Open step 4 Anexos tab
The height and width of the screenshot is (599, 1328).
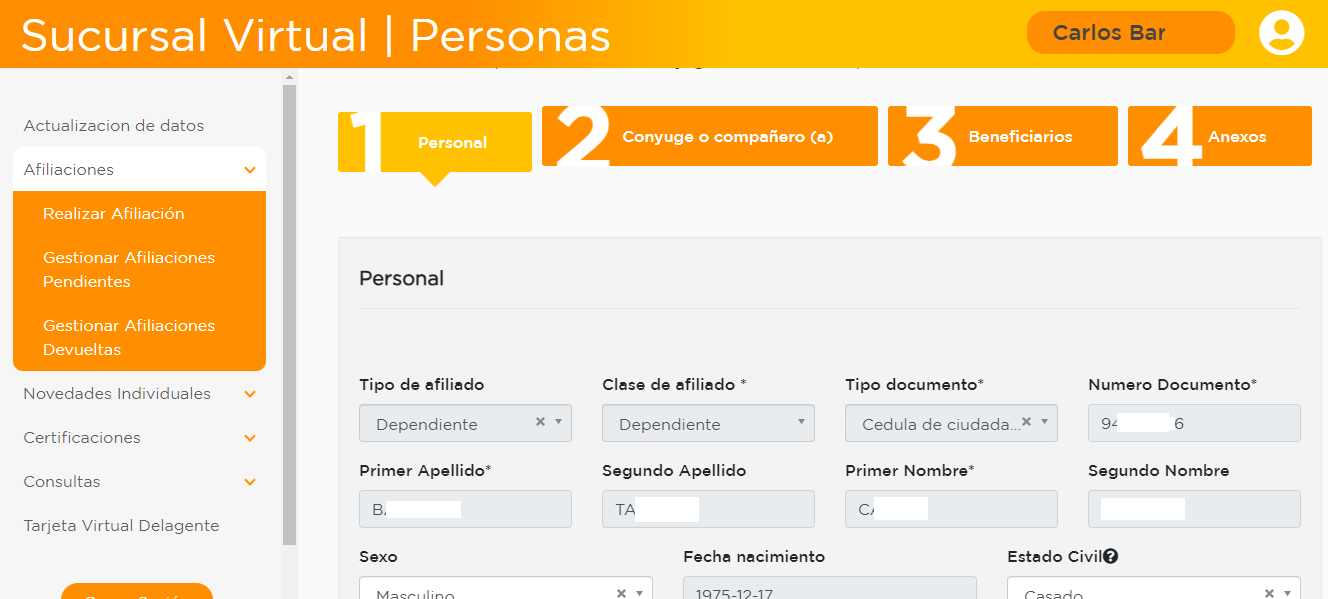[1220, 136]
